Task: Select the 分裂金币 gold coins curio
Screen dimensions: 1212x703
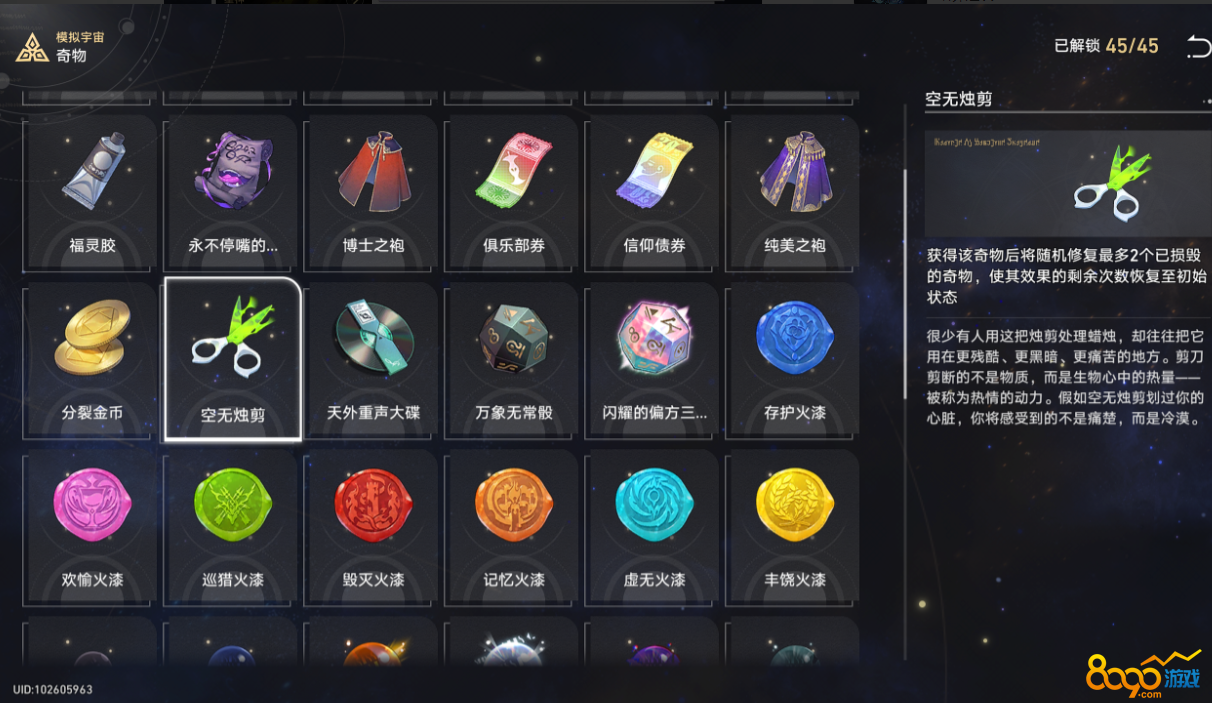Action: pyautogui.click(x=93, y=359)
